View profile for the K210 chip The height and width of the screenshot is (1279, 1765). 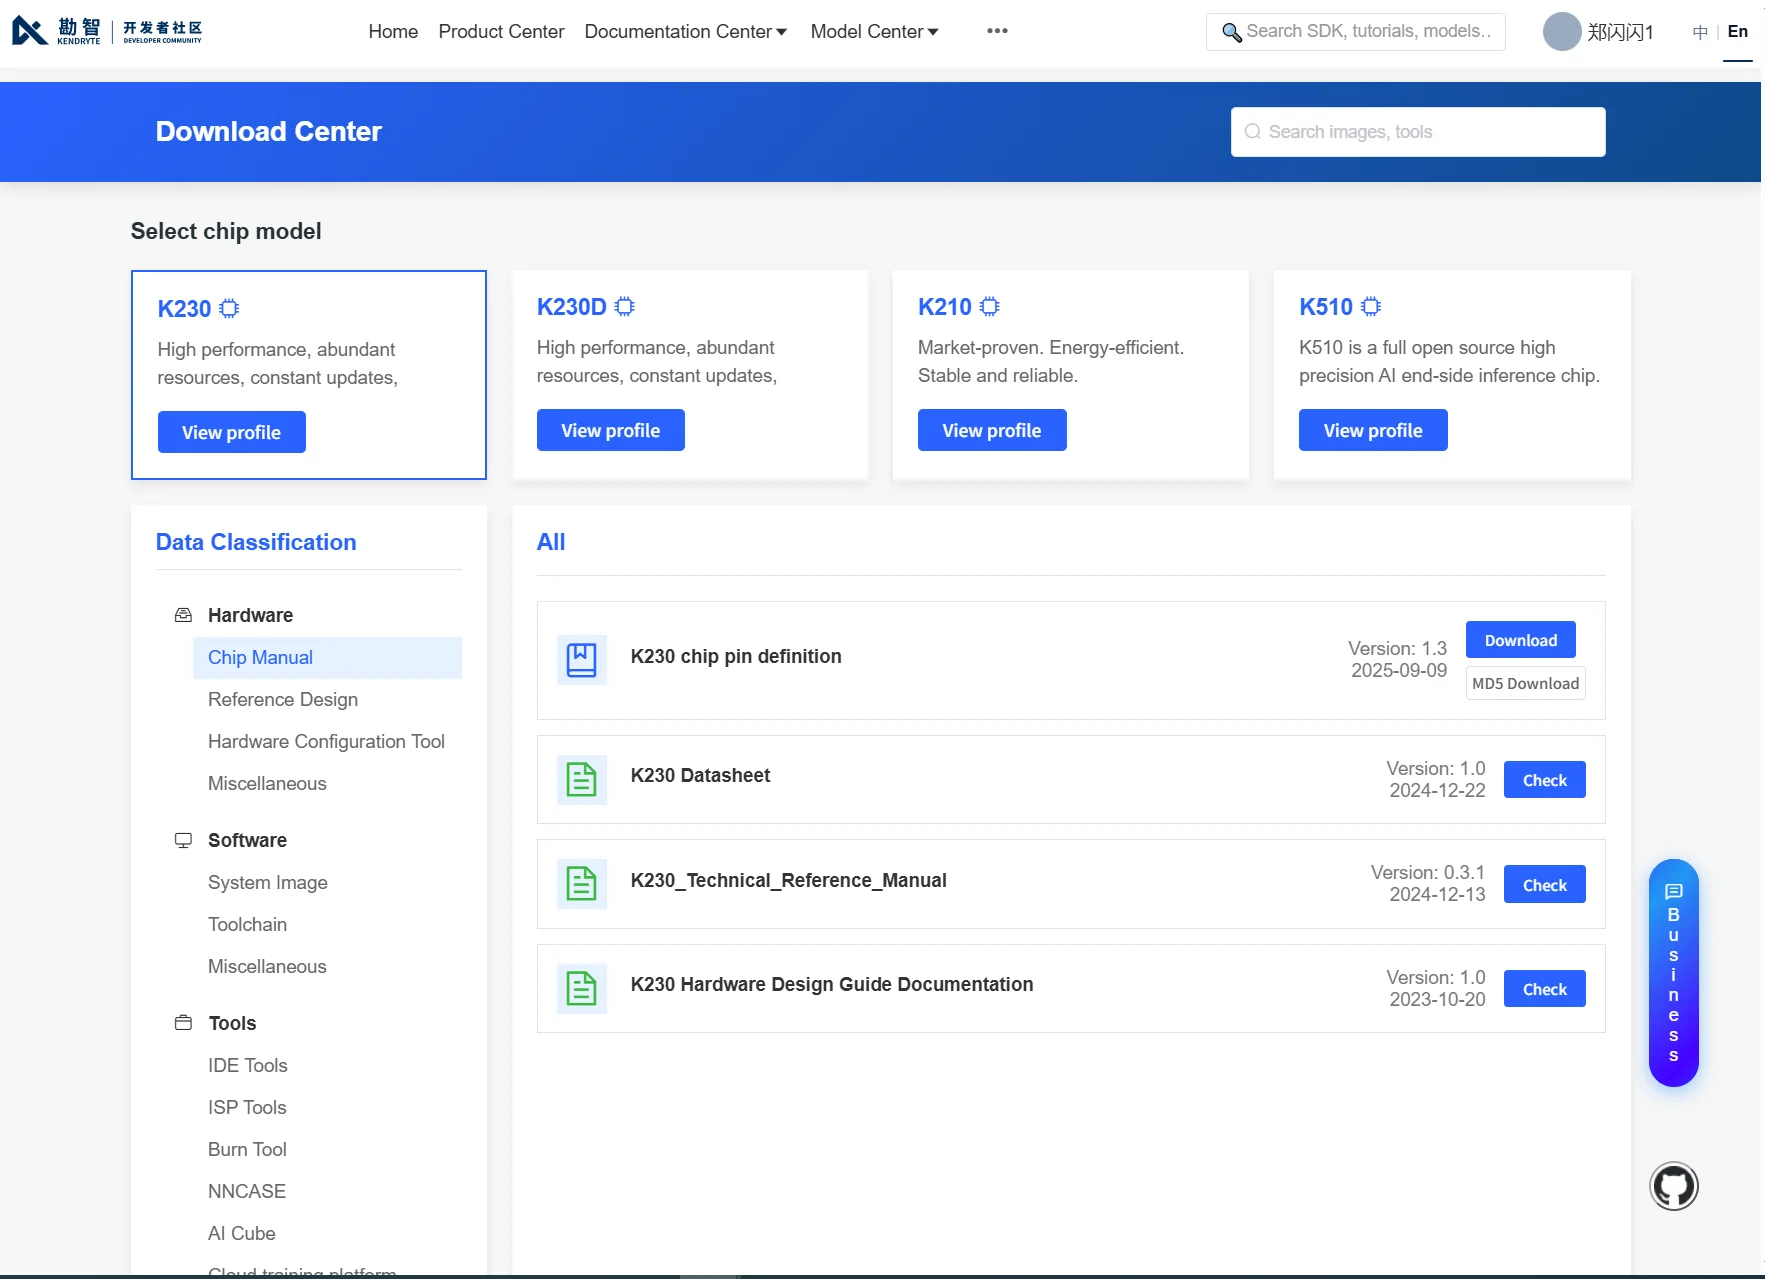tap(992, 430)
